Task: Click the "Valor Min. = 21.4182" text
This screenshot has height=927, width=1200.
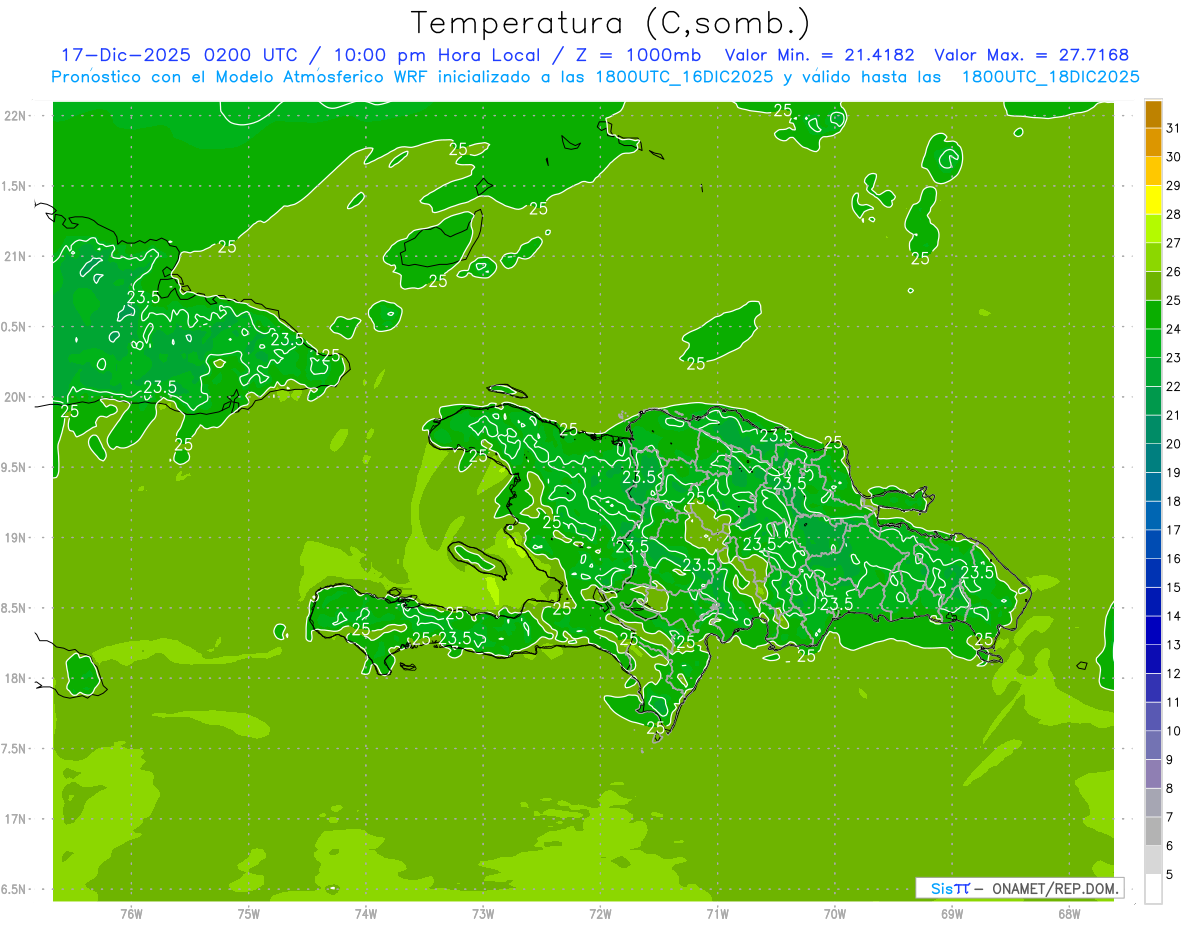Action: click(820, 55)
